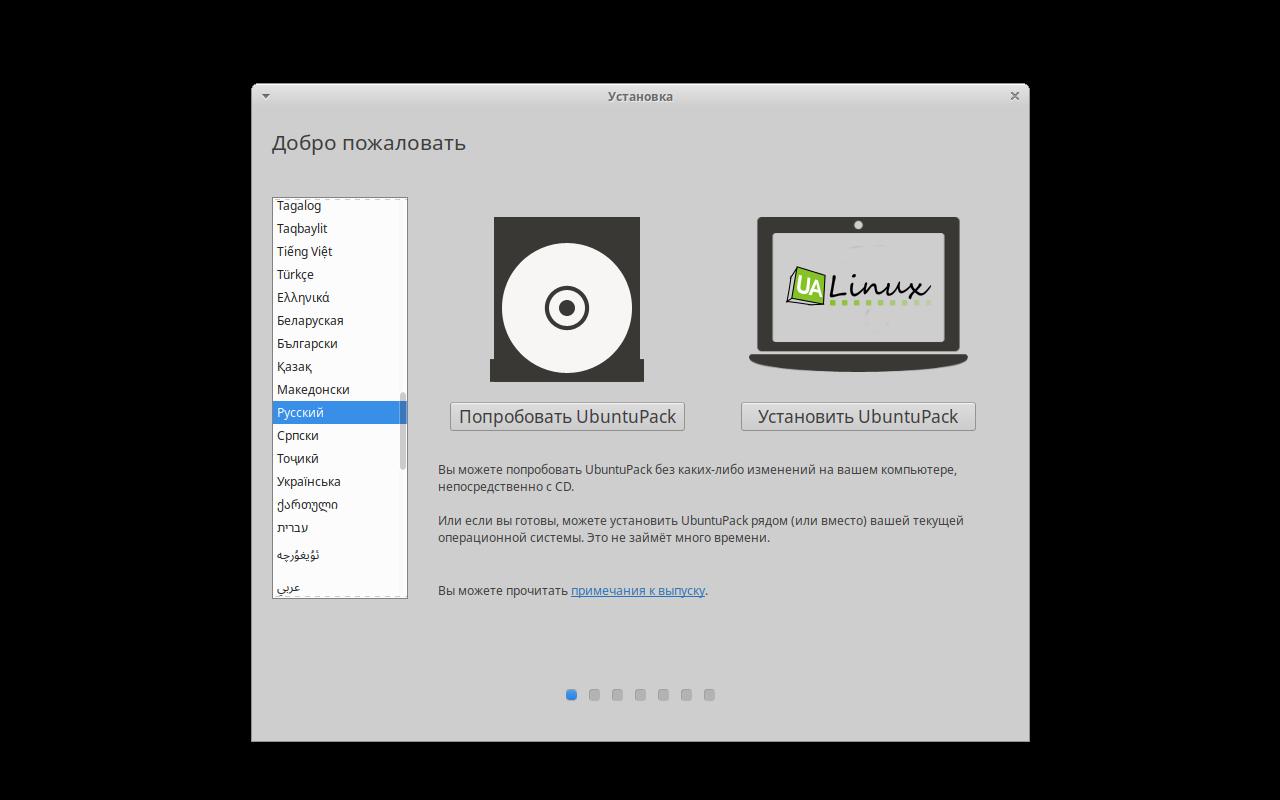Choose Tiếng Việt language
This screenshot has width=1280, height=800.
[x=337, y=252]
